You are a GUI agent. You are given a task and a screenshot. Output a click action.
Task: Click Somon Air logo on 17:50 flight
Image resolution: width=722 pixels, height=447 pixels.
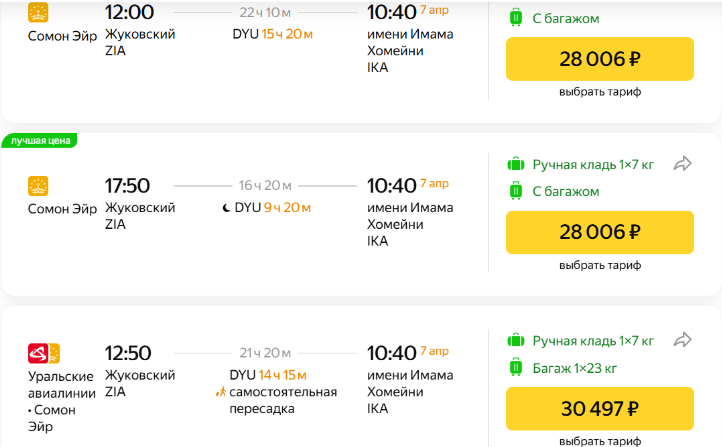(38, 186)
